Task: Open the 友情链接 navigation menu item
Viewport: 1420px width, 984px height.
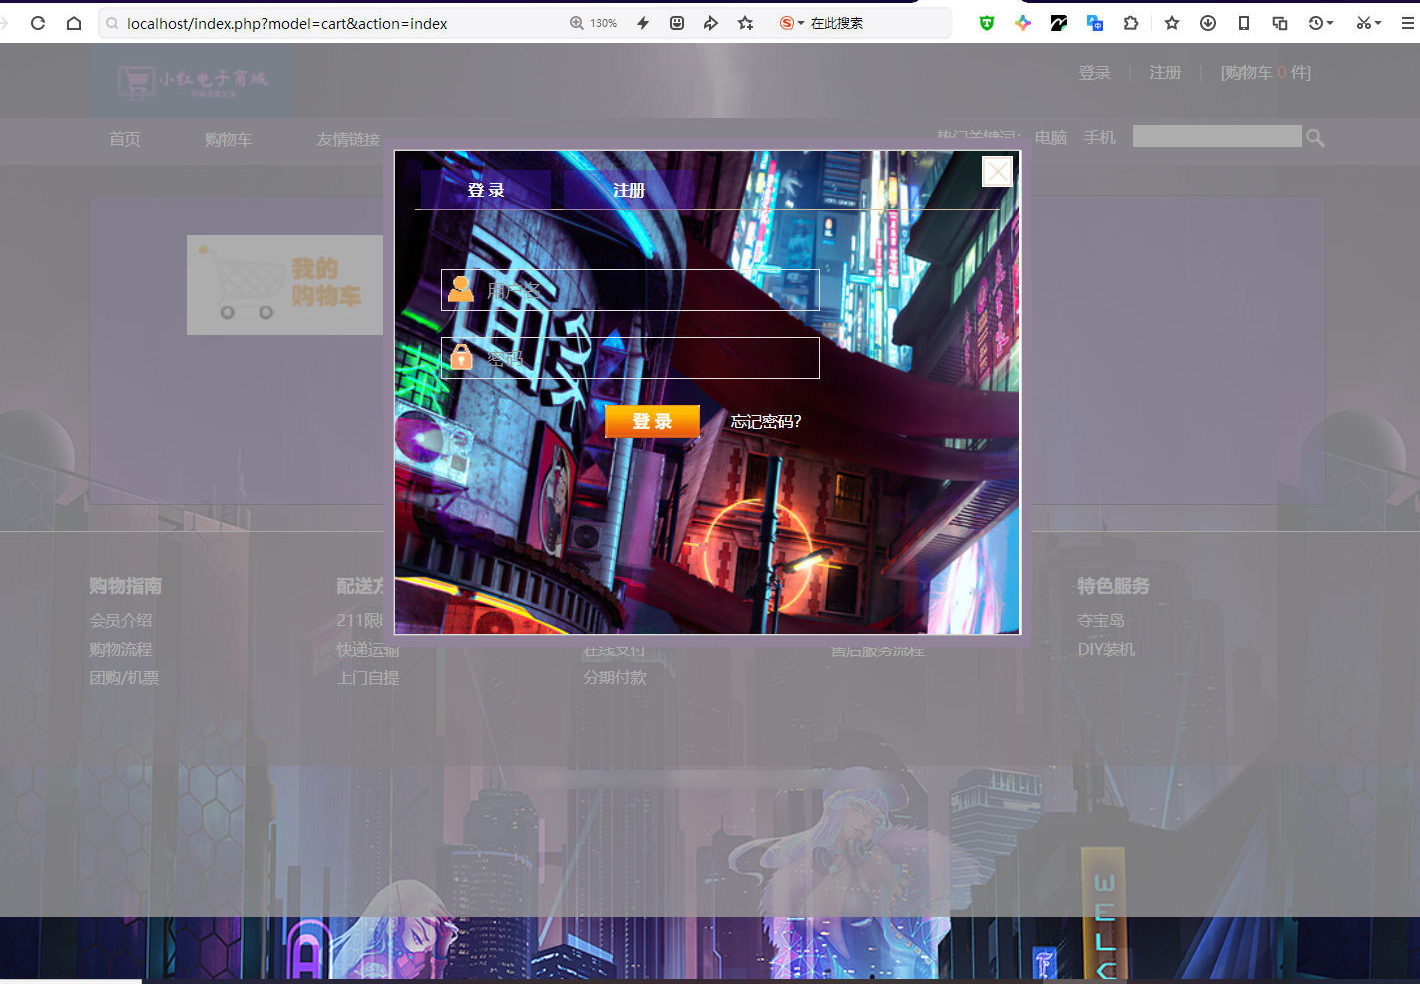Action: (348, 140)
